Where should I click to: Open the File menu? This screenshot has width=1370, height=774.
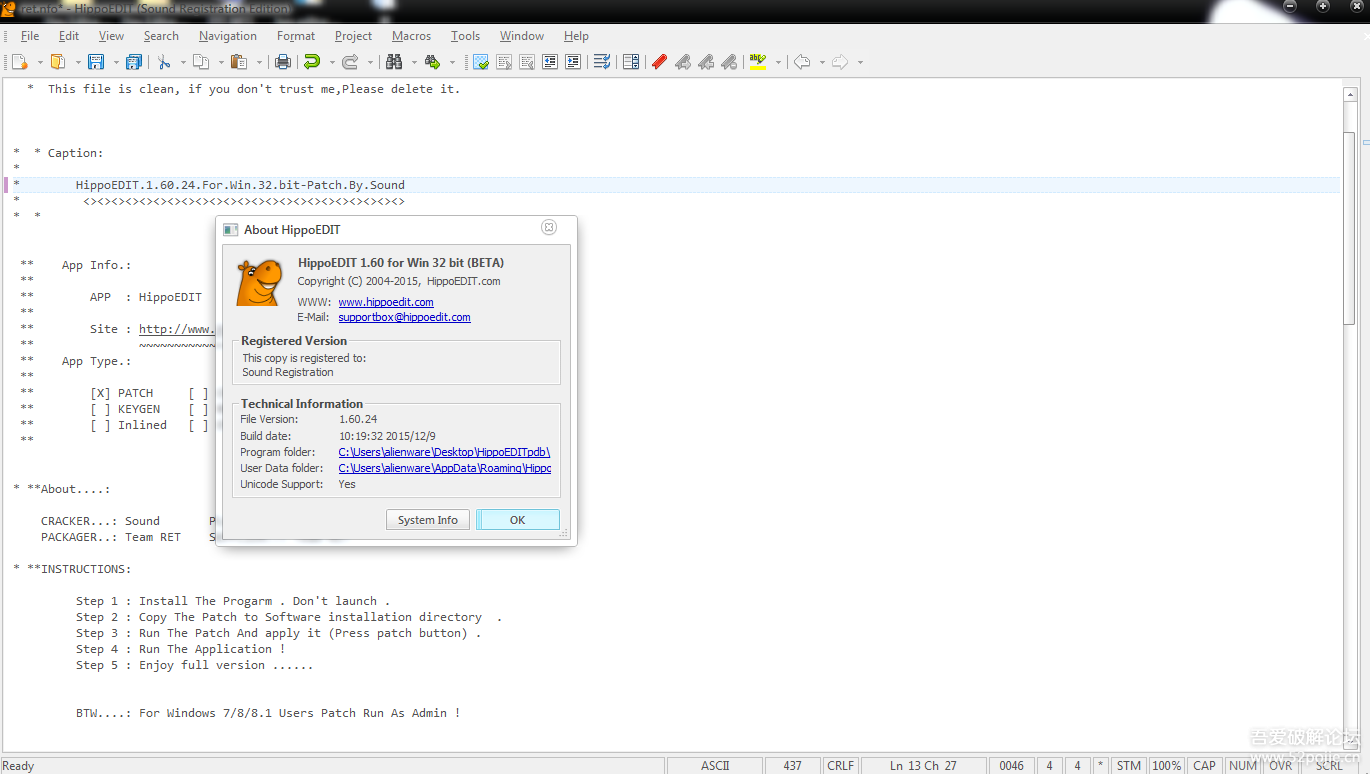pyautogui.click(x=30, y=36)
